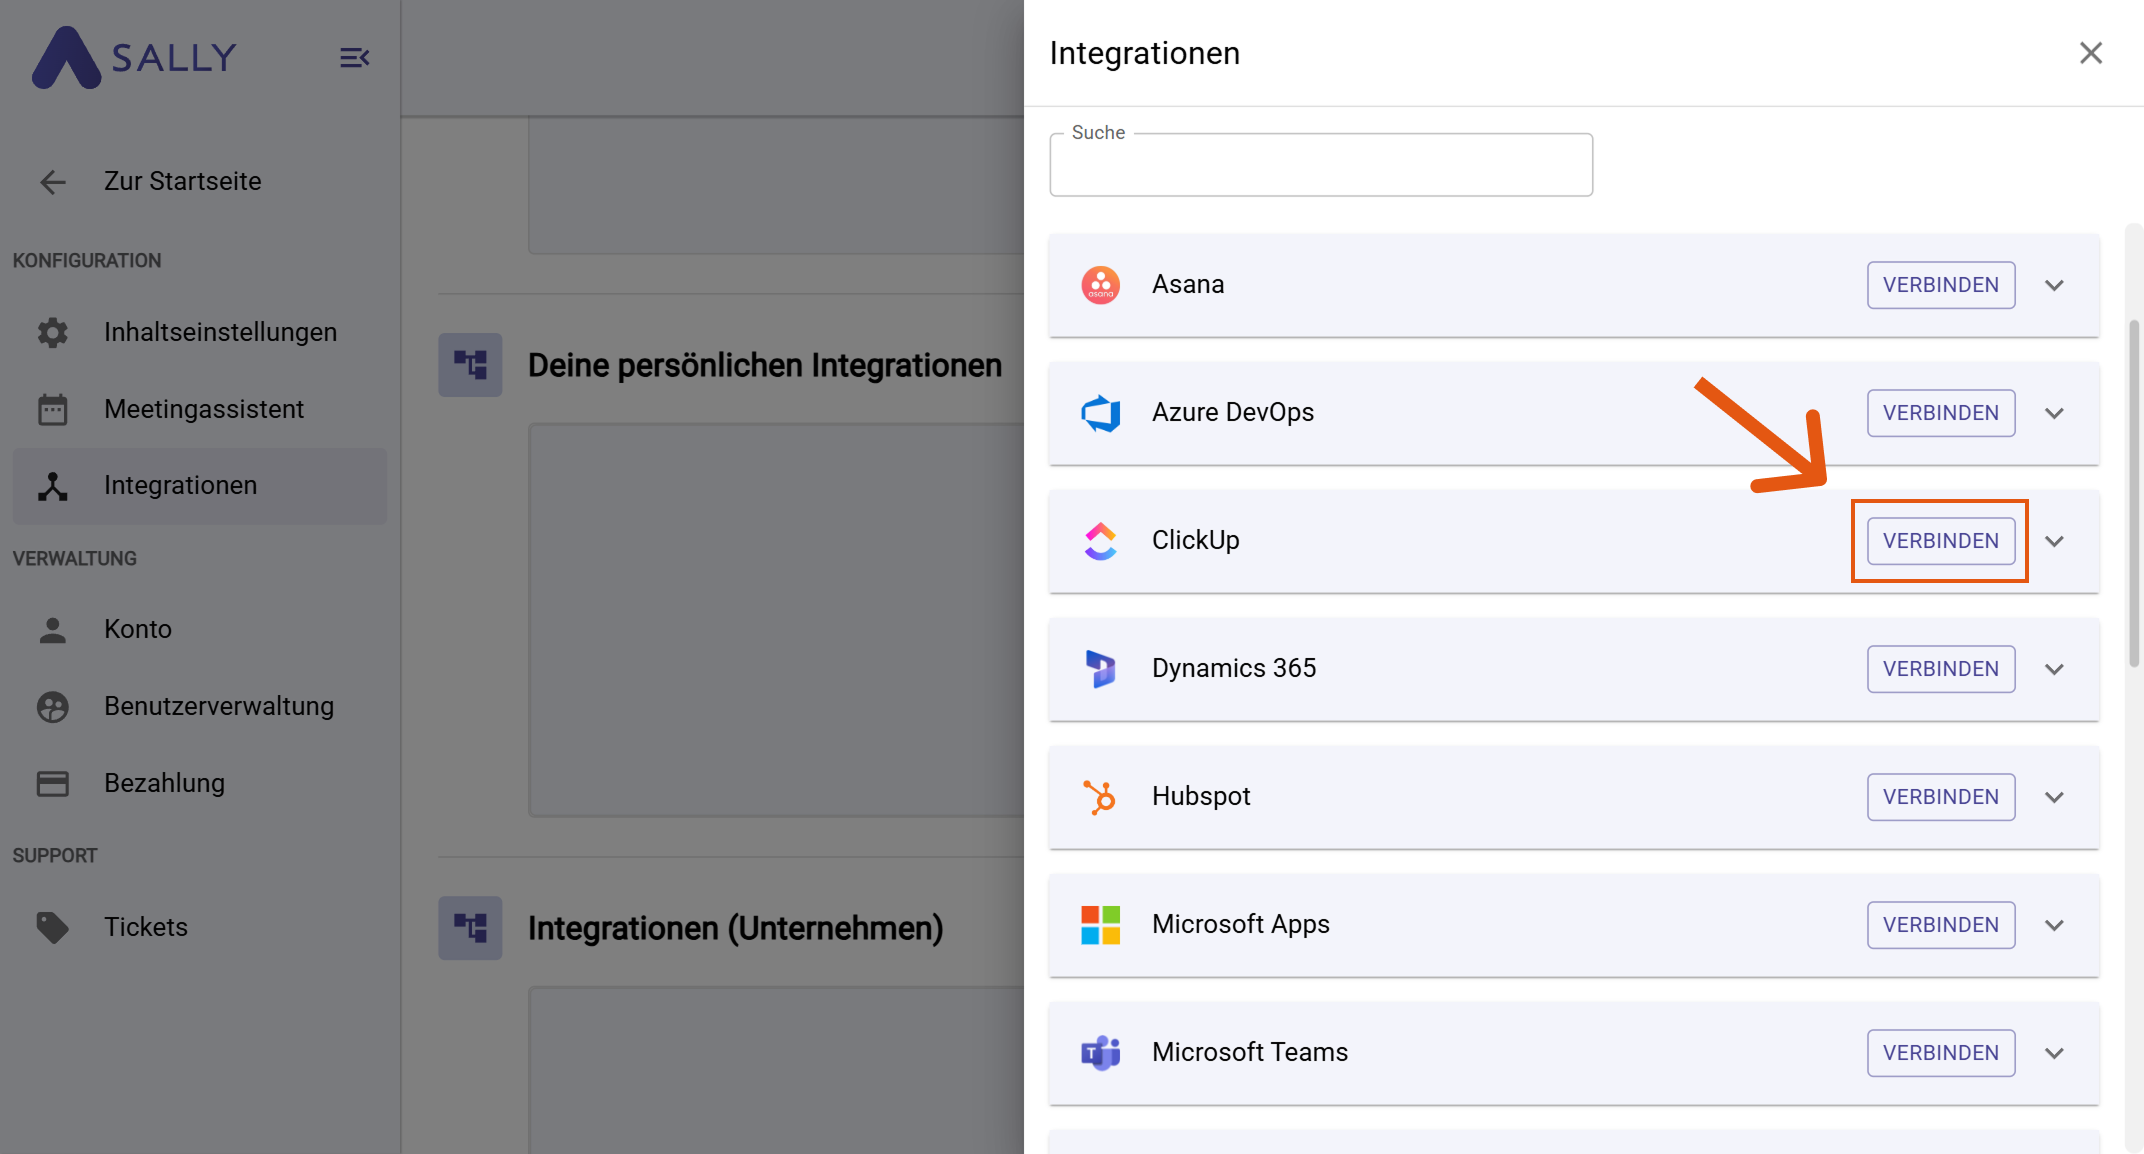Click Integrationen (Unternehmen) heading

coord(736,929)
